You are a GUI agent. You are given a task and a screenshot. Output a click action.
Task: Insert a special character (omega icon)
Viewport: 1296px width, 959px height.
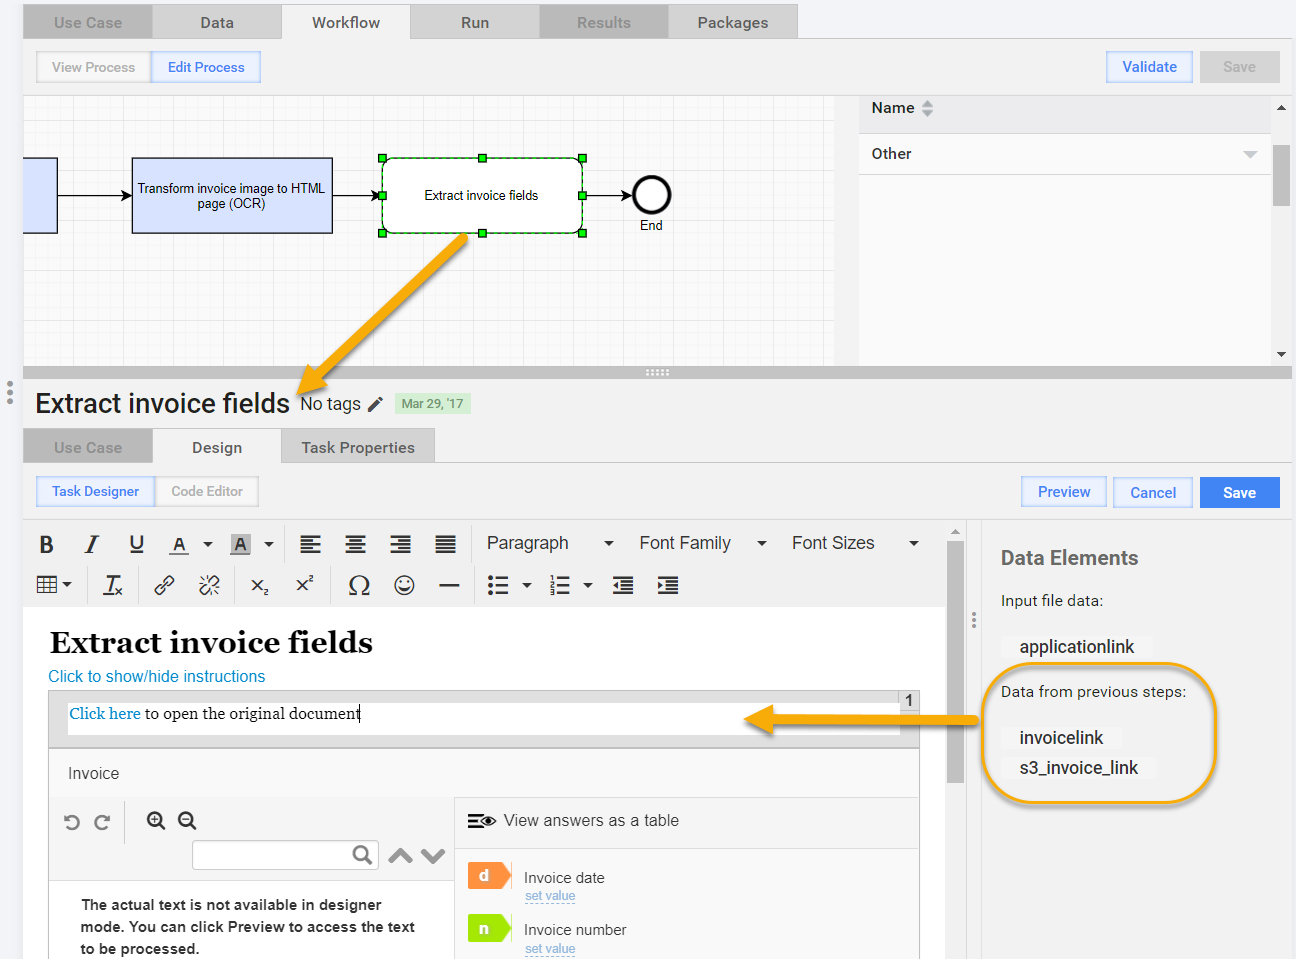coord(359,585)
